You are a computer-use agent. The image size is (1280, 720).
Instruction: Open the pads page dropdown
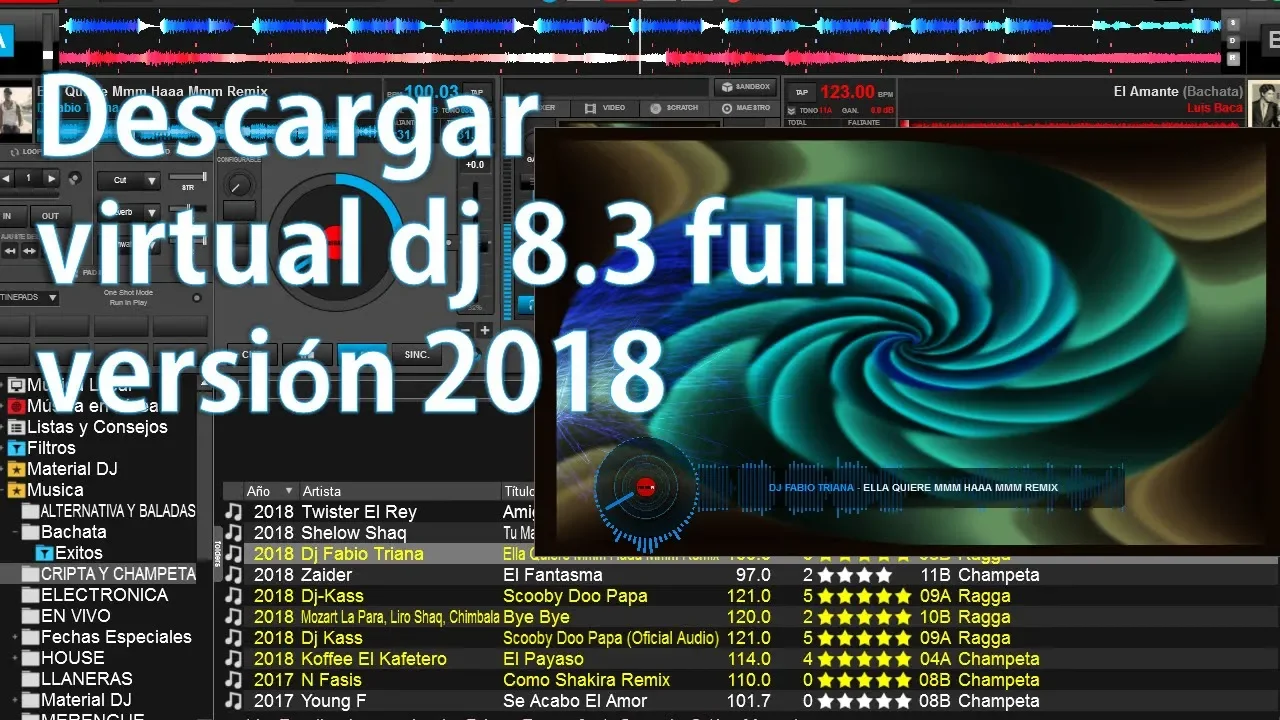pos(28,297)
